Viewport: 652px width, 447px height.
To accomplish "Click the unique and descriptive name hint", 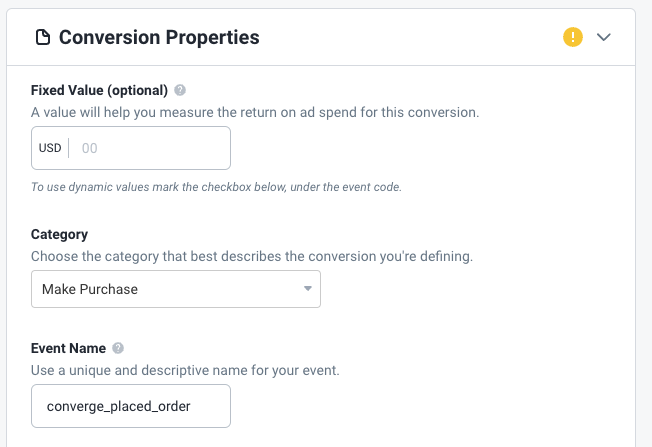I will click(x=185, y=370).
